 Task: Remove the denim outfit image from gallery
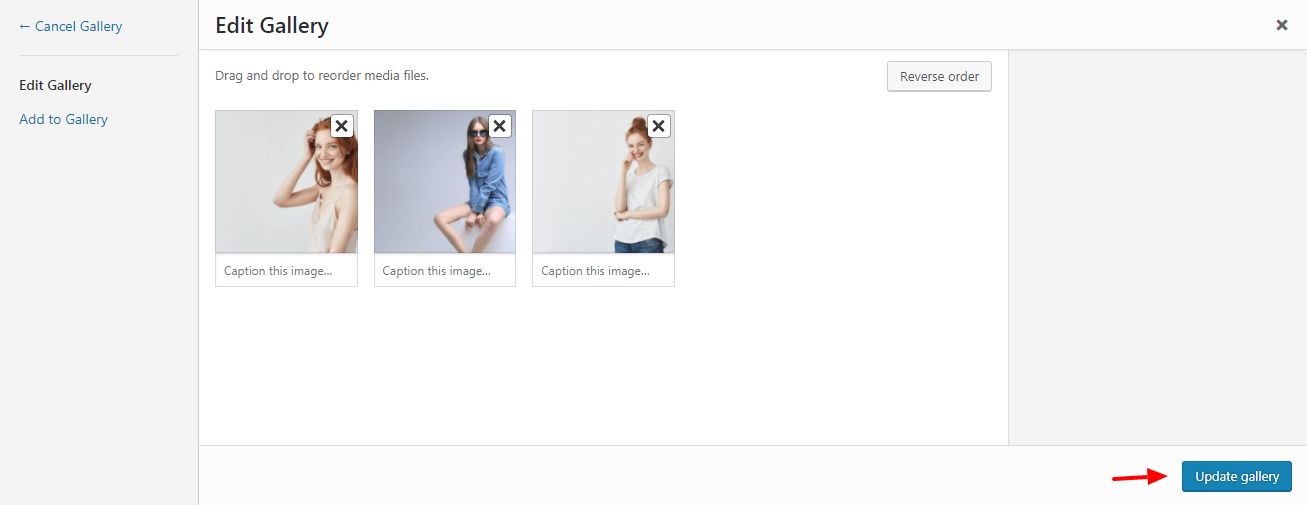[x=500, y=126]
